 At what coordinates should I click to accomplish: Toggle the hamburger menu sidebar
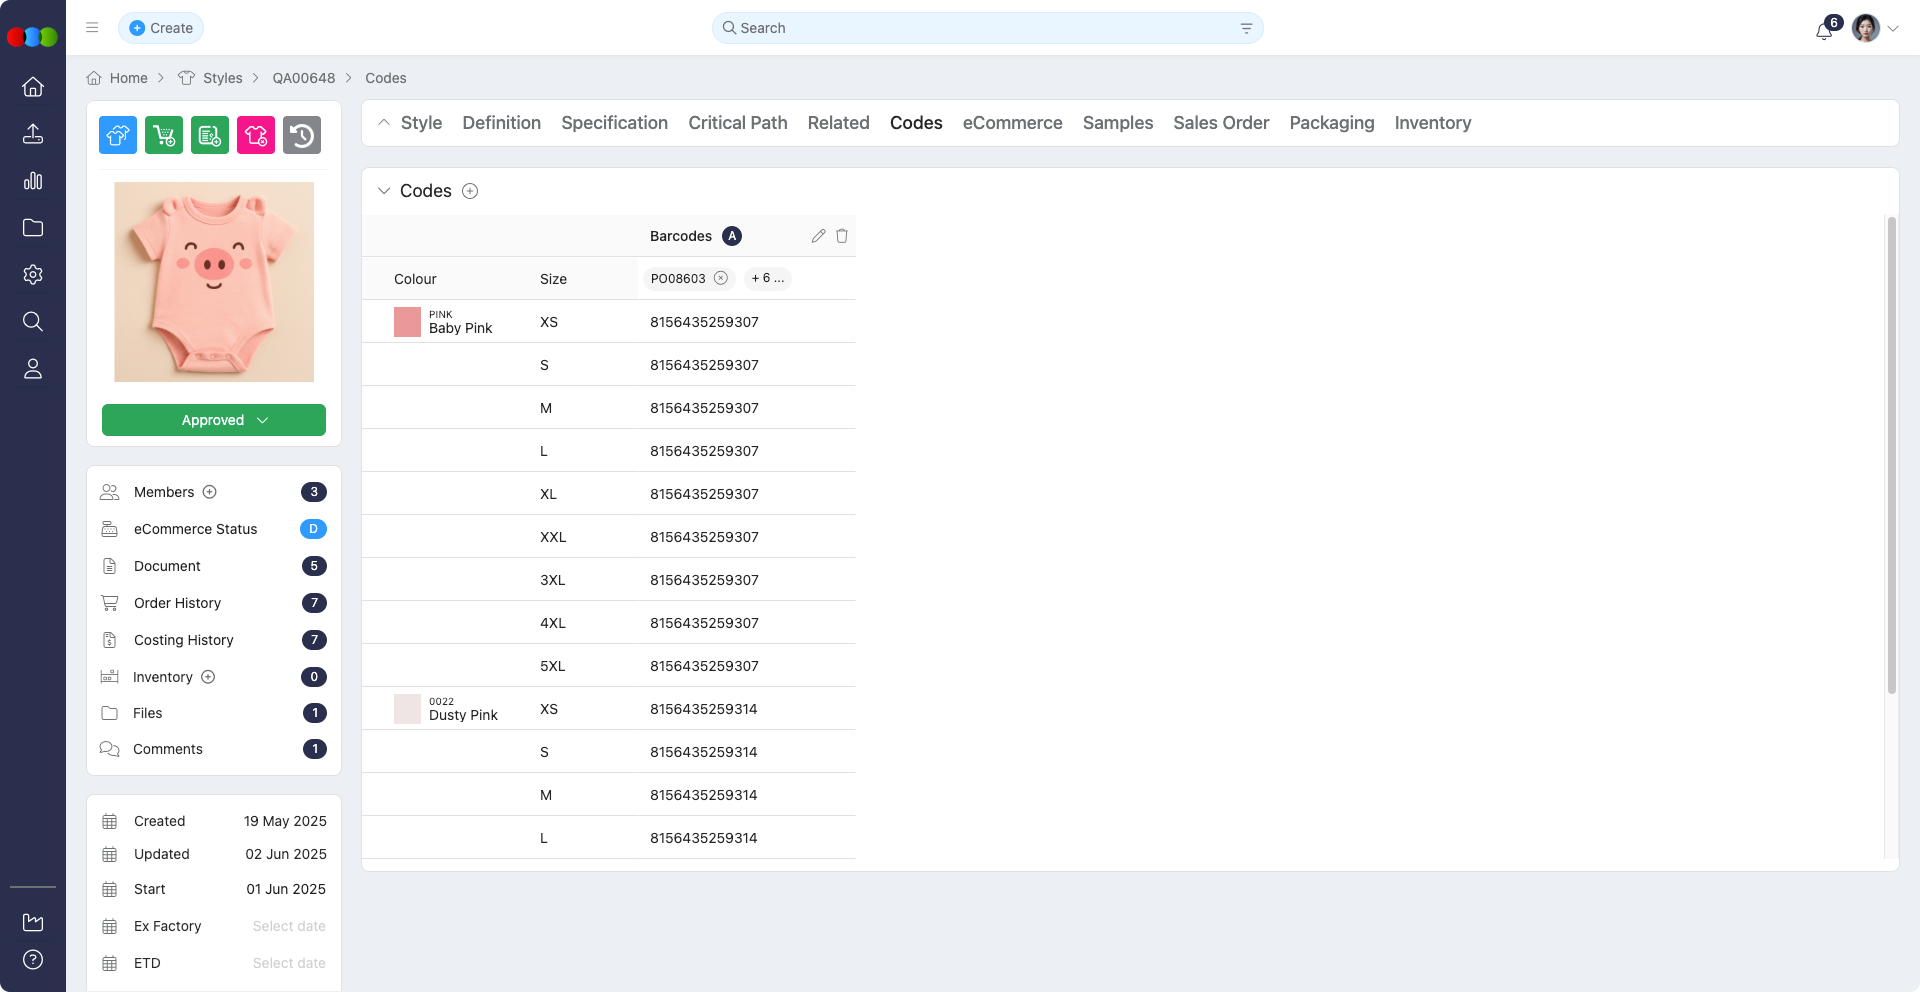coord(92,28)
